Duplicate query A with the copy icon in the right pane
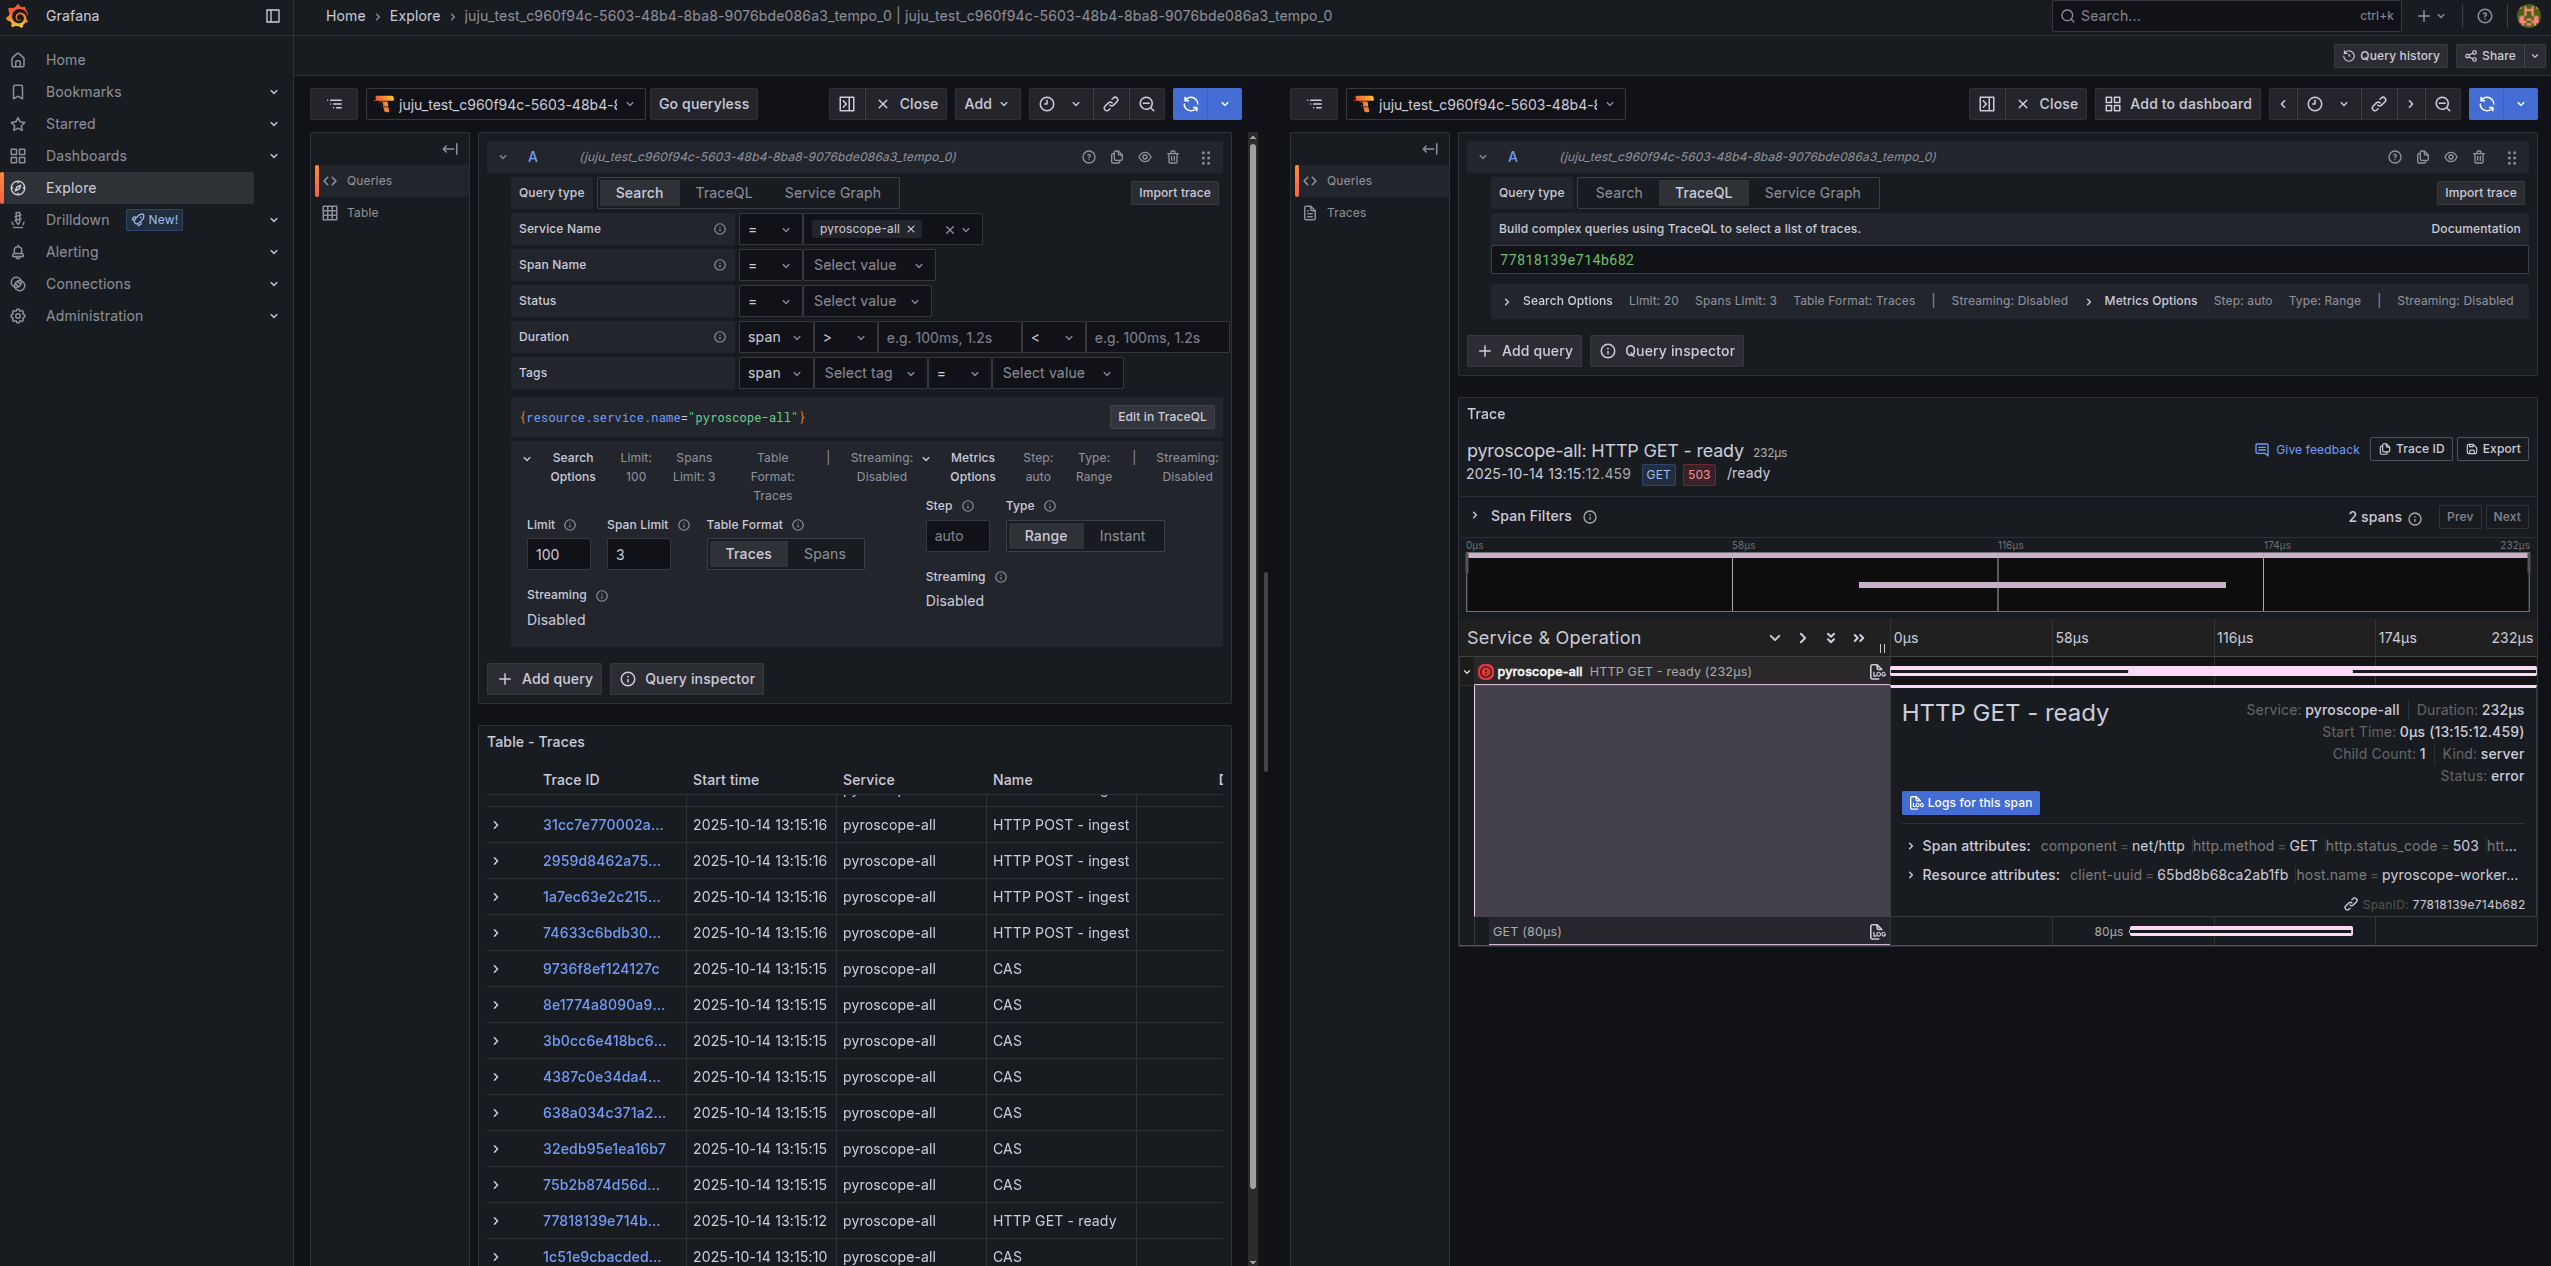Viewport: 2551px width, 1266px height. pos(2422,157)
